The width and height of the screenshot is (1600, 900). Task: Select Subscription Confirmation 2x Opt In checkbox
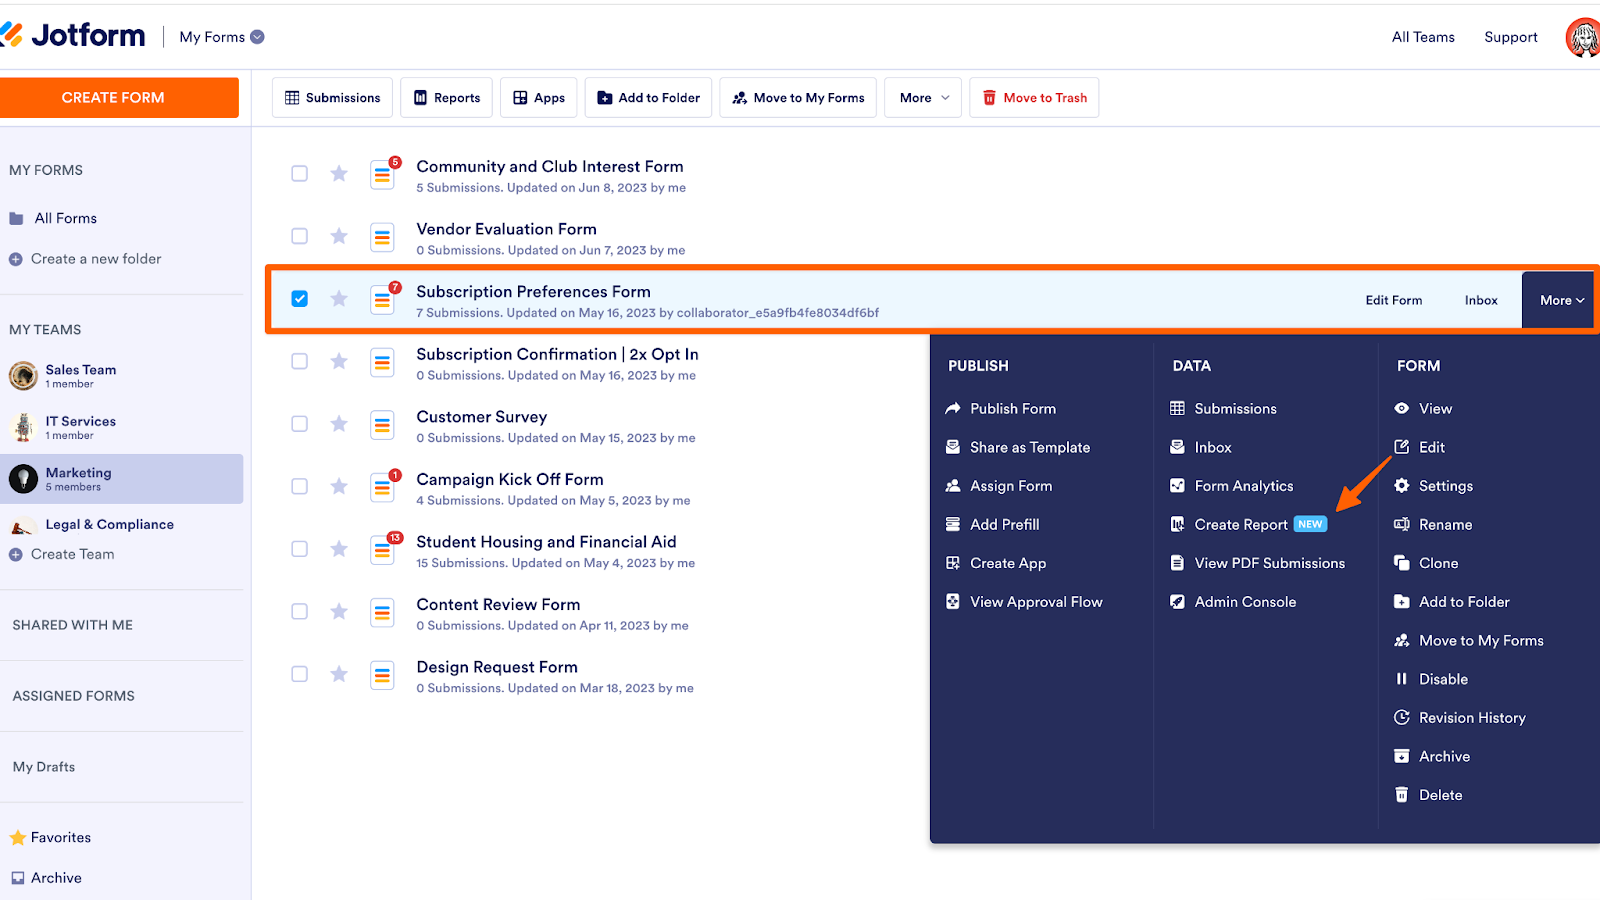coord(299,361)
